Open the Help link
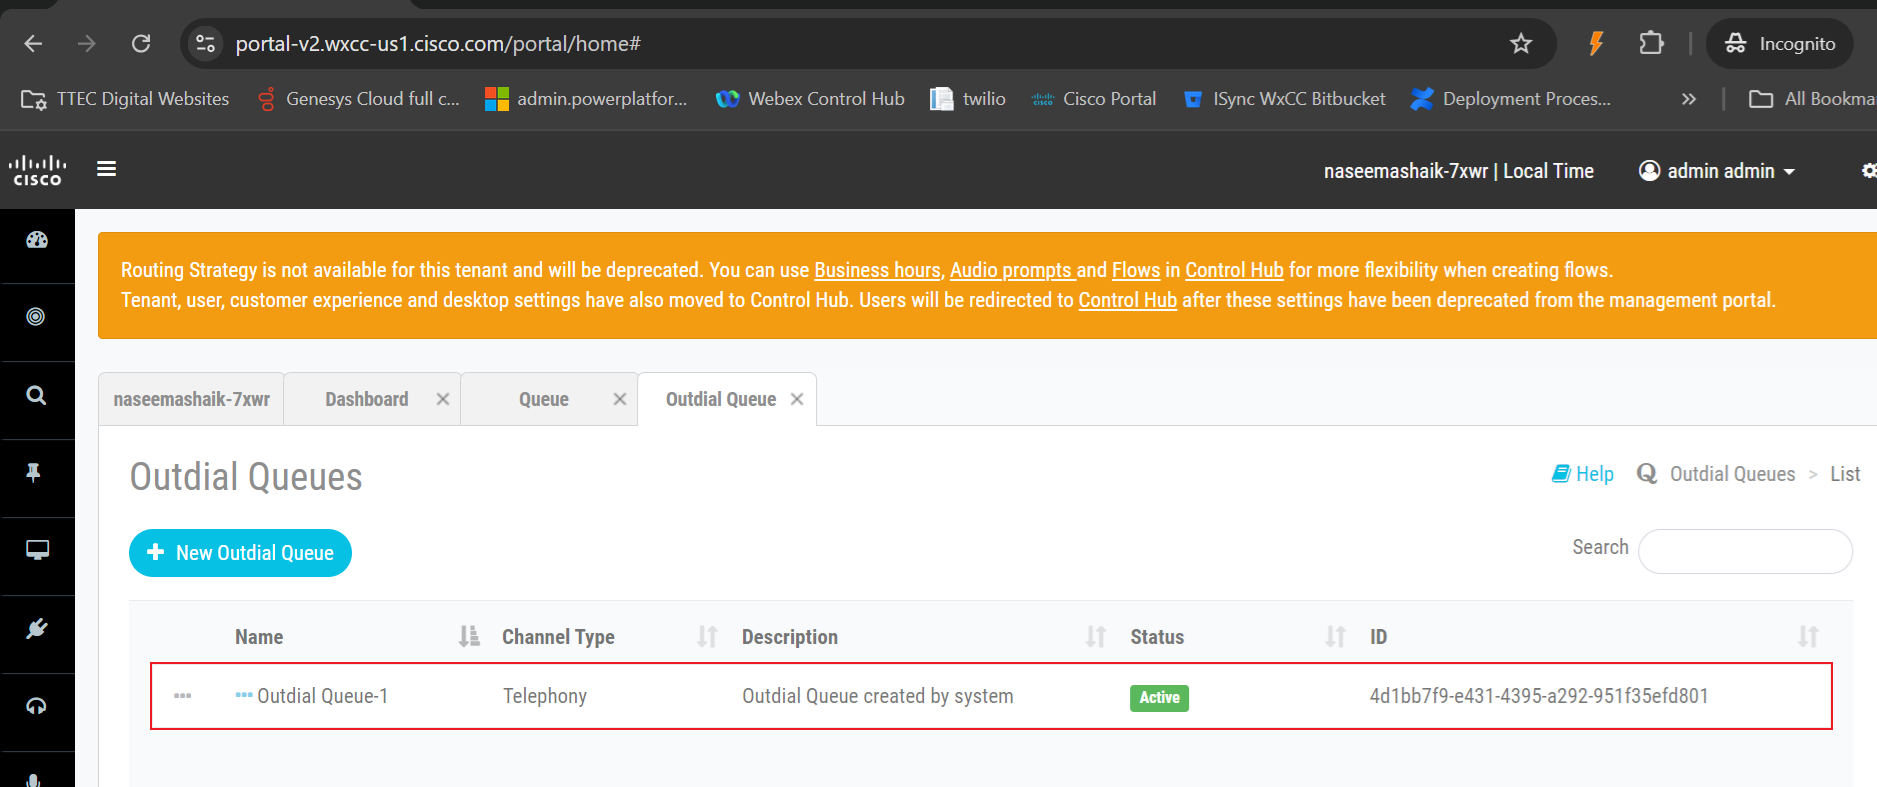This screenshot has width=1877, height=787. [1583, 474]
